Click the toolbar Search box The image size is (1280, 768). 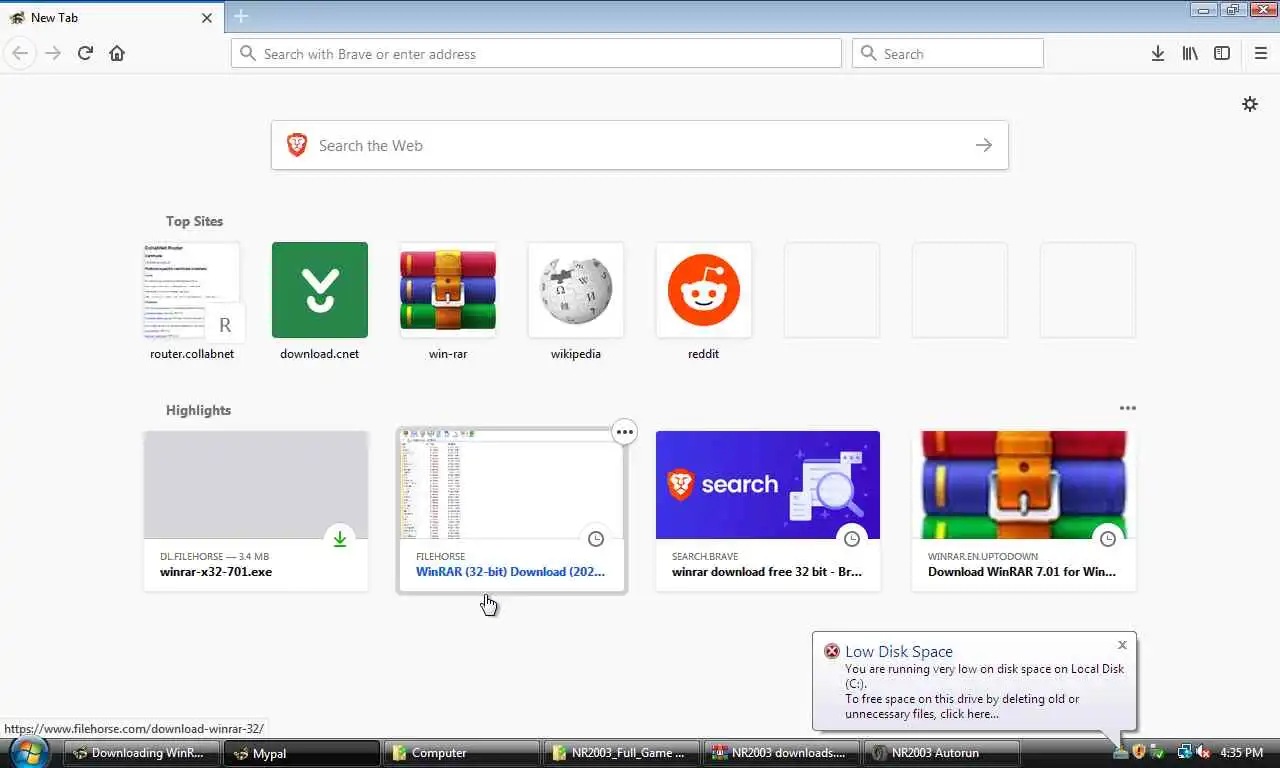pos(948,54)
